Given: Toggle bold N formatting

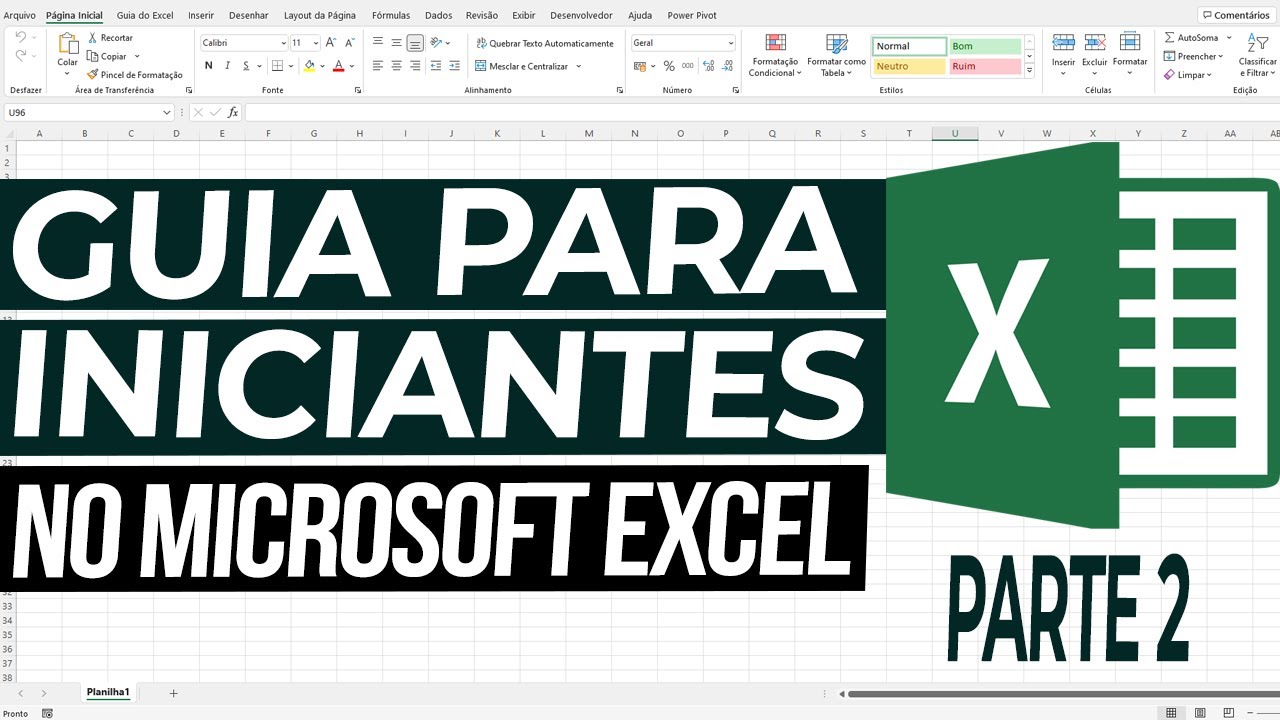Looking at the screenshot, I should (x=209, y=66).
